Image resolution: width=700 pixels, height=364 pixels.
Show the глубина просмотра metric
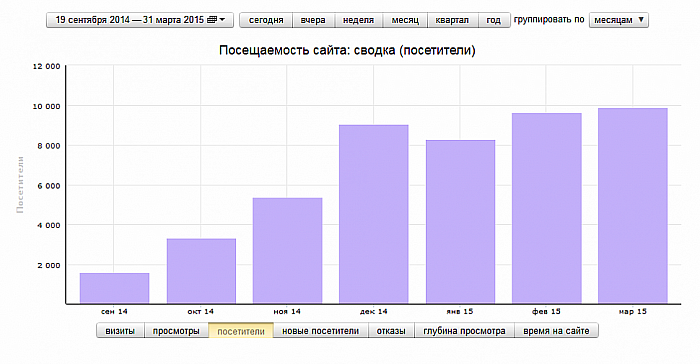point(464,331)
